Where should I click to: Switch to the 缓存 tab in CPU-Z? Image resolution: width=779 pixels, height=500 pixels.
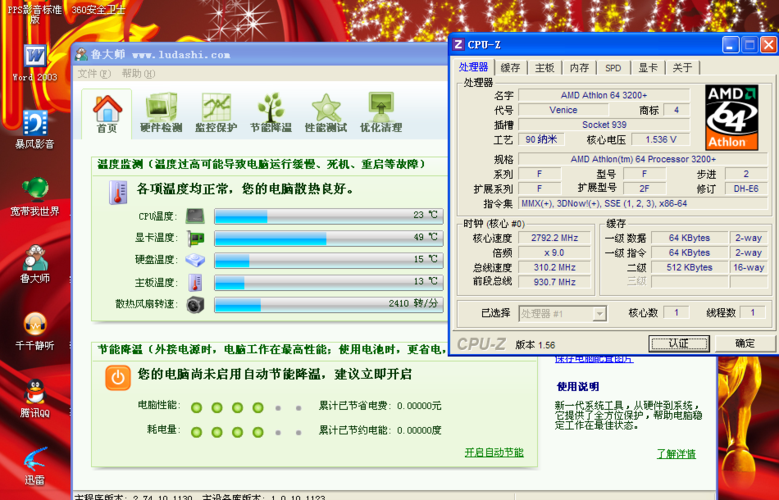pos(510,68)
